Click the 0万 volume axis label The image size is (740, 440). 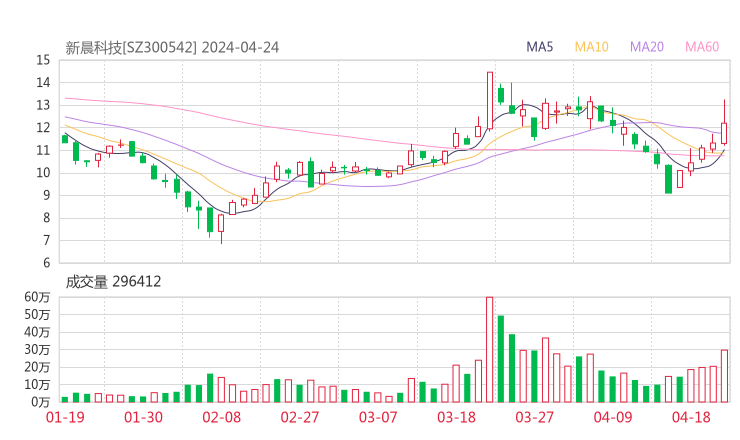click(x=41, y=402)
